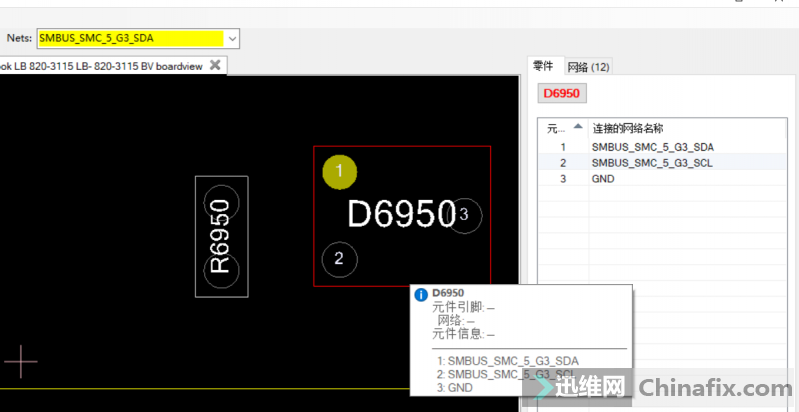Click pin 3 of D6950
Image resolution: width=799 pixels, height=412 pixels.
pyautogui.click(x=465, y=215)
